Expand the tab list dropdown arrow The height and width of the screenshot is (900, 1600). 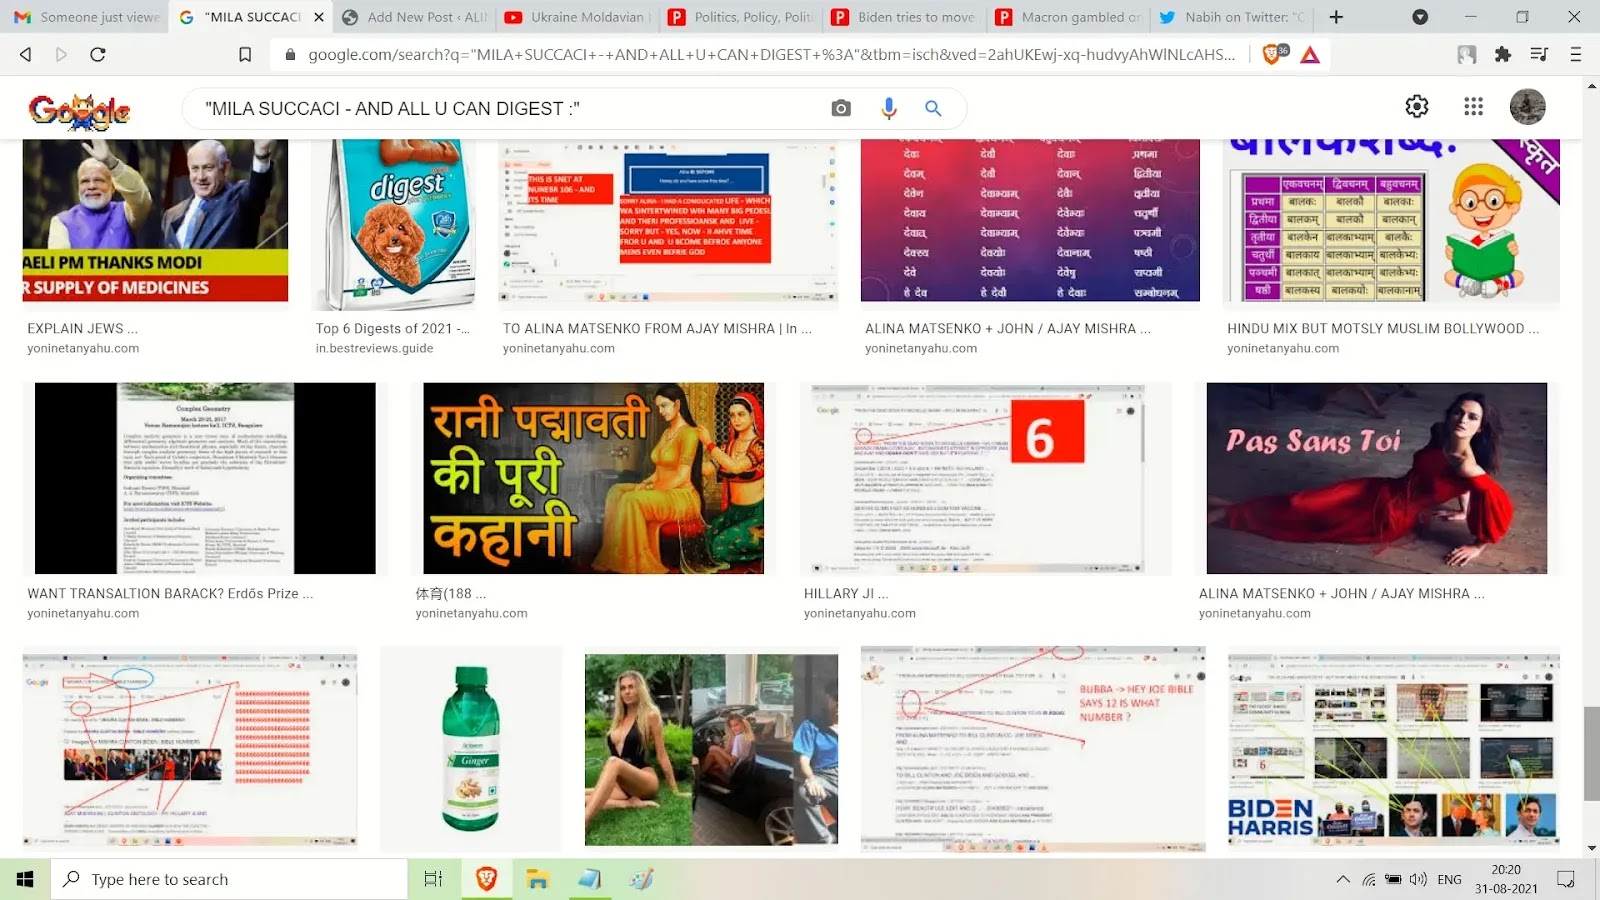pyautogui.click(x=1419, y=17)
